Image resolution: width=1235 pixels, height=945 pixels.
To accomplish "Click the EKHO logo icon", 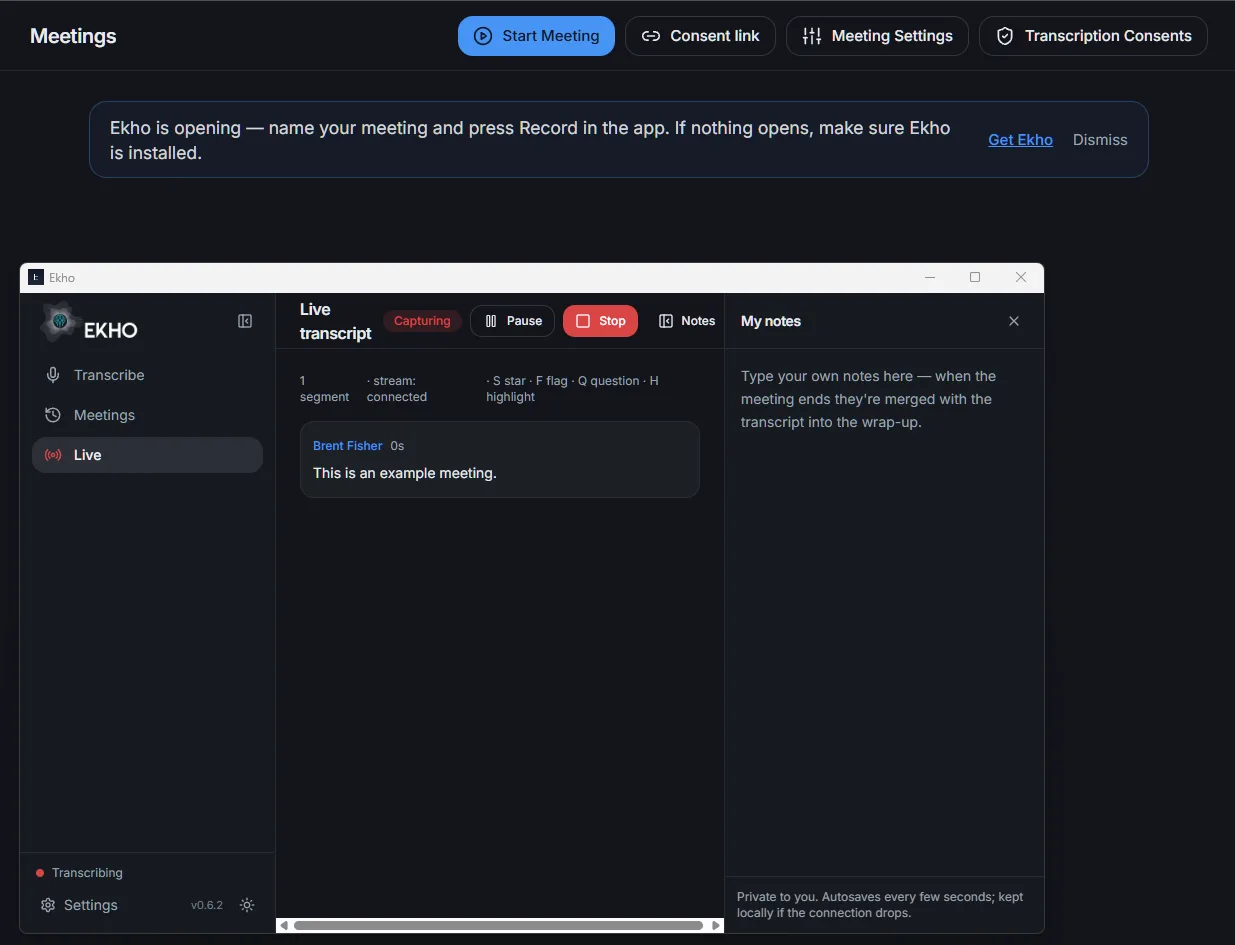I will point(59,322).
